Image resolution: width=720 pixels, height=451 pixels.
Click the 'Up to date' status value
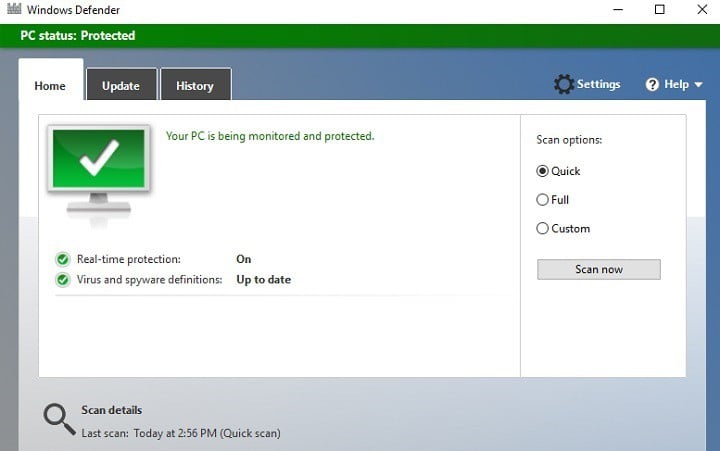(264, 280)
